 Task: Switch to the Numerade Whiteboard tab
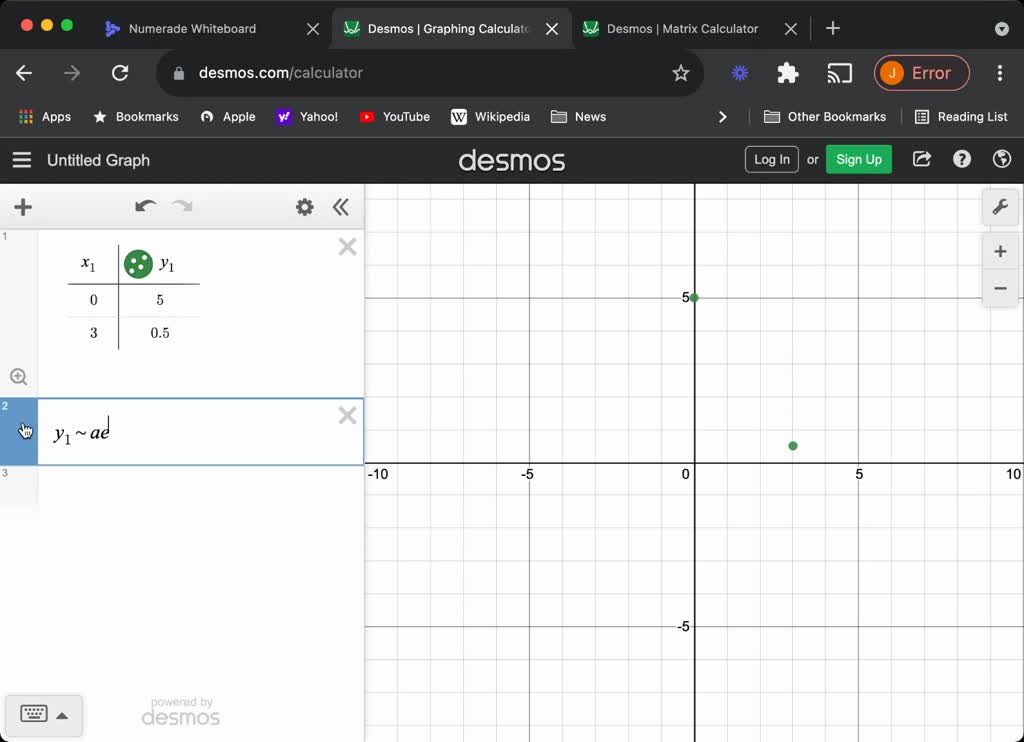(192, 29)
